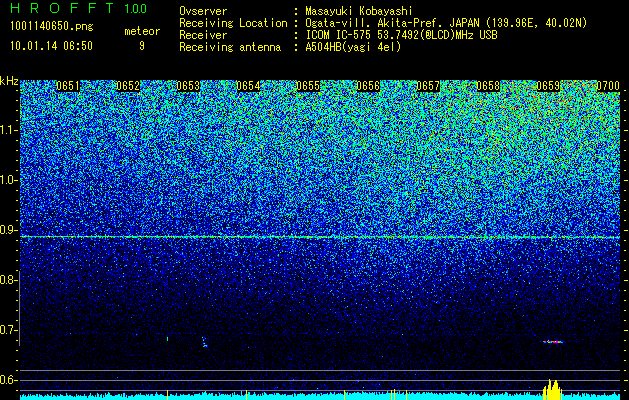
Task: Click the 0.6 frequency axis label
Action: coord(7,380)
